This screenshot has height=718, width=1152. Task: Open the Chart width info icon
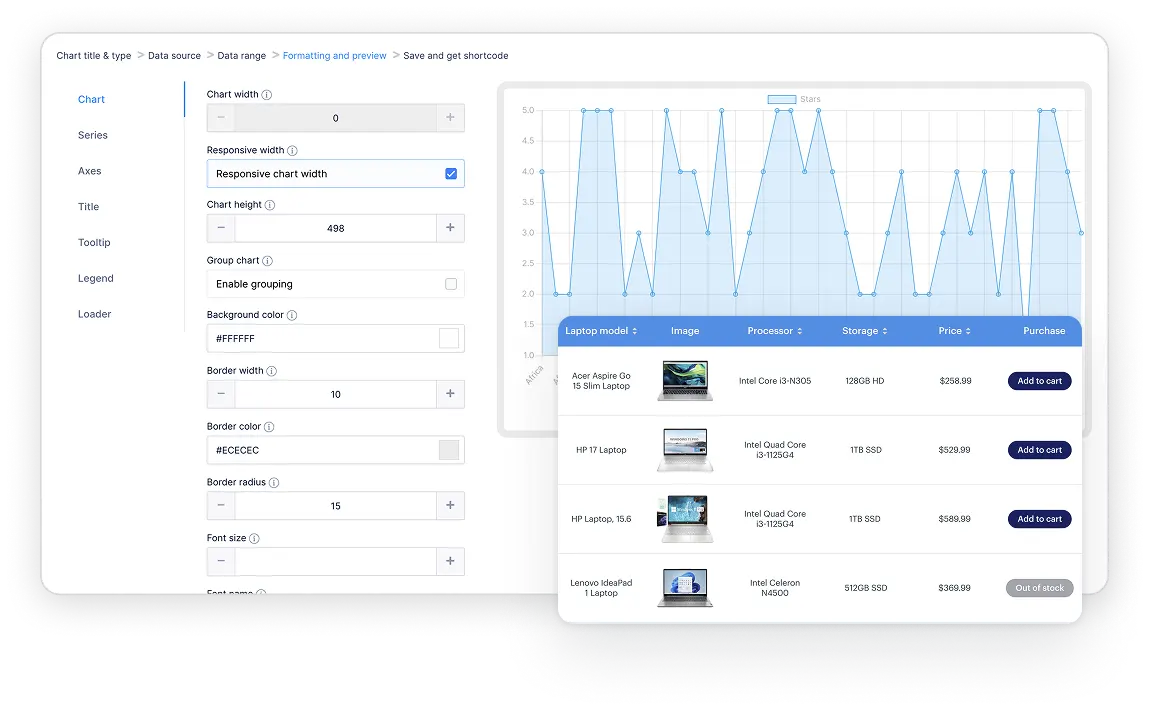point(267,95)
